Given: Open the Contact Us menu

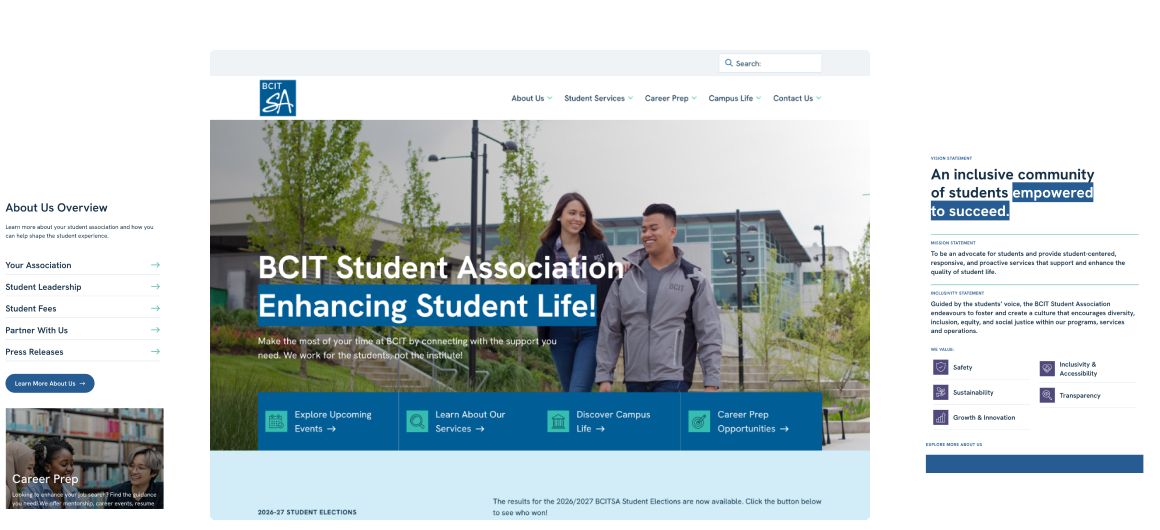Looking at the screenshot, I should pyautogui.click(x=797, y=98).
